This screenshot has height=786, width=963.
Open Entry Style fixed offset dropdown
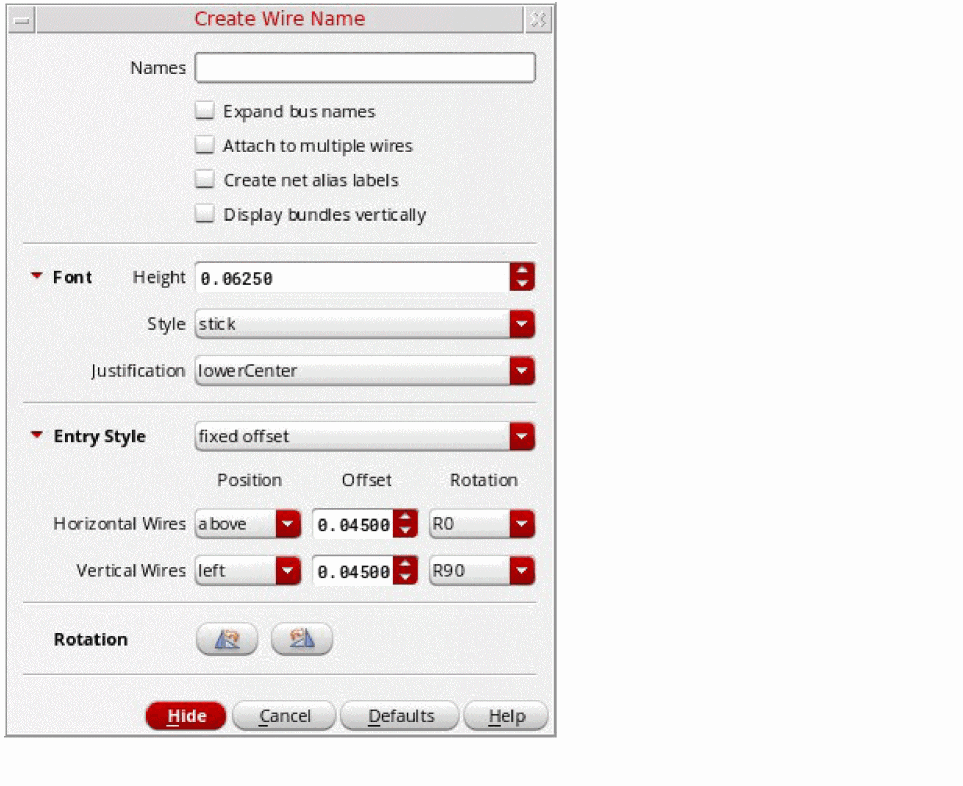coord(365,436)
